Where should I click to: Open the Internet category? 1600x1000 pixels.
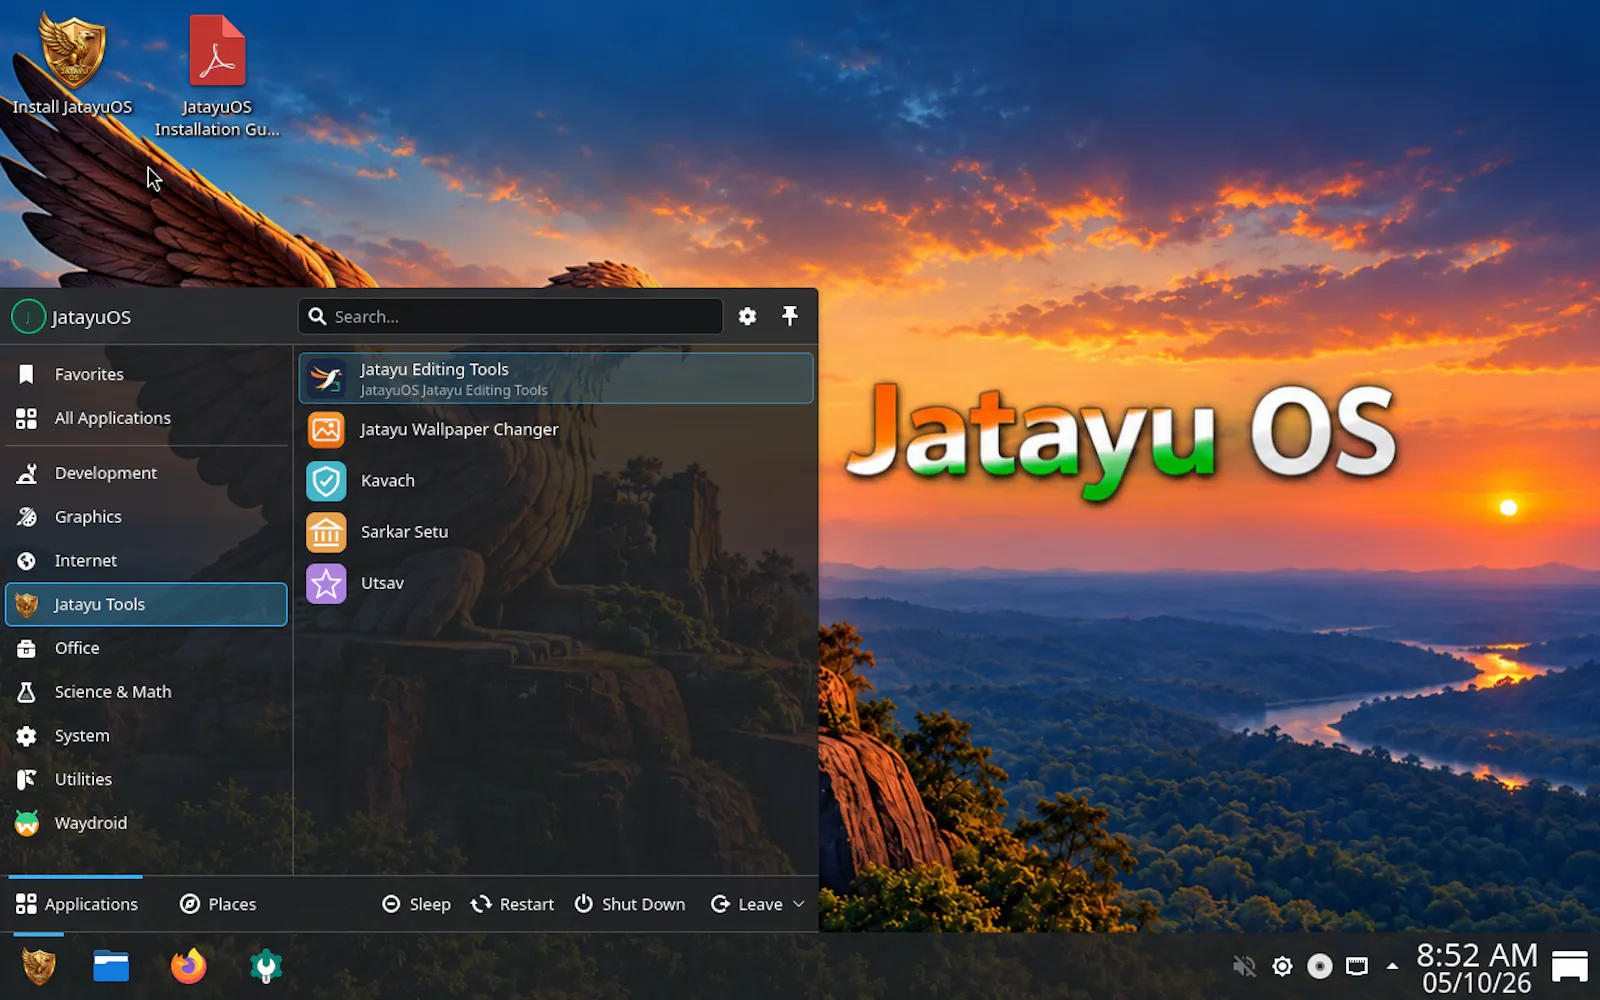pos(146,561)
